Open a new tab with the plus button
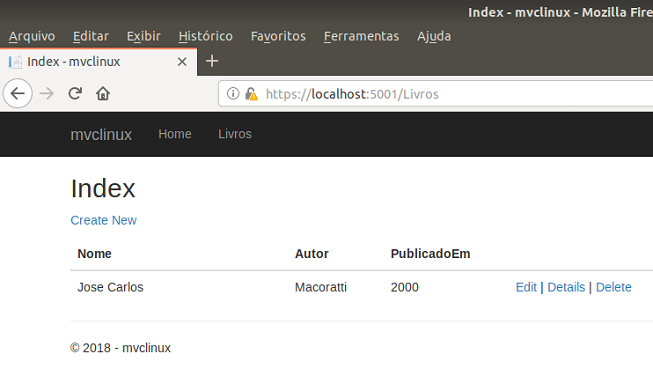Image resolution: width=653 pixels, height=391 pixels. [212, 61]
